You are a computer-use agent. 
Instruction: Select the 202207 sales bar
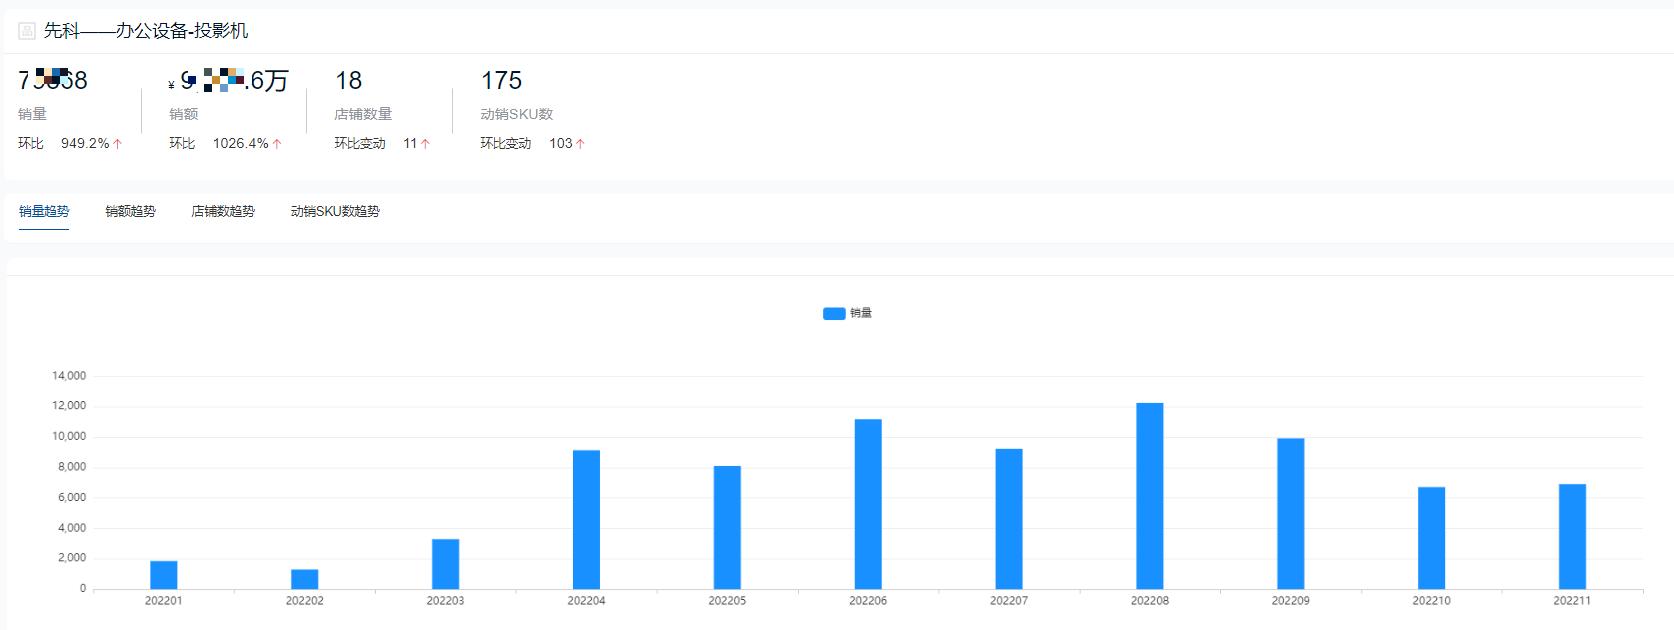click(x=1009, y=519)
